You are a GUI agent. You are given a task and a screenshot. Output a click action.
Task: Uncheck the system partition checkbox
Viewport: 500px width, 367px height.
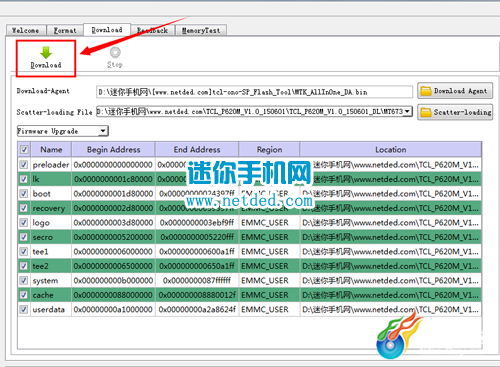(x=24, y=280)
